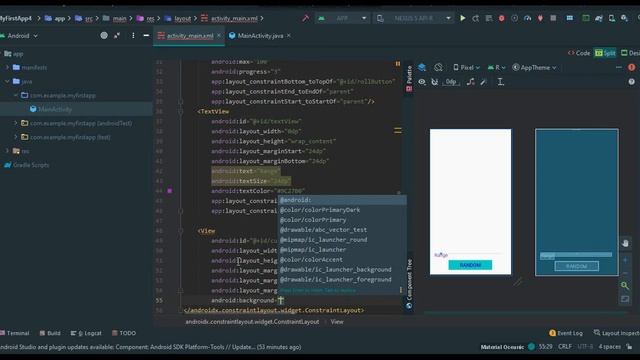
Task: Open the default margins 0dp dropdown
Action: [451, 82]
